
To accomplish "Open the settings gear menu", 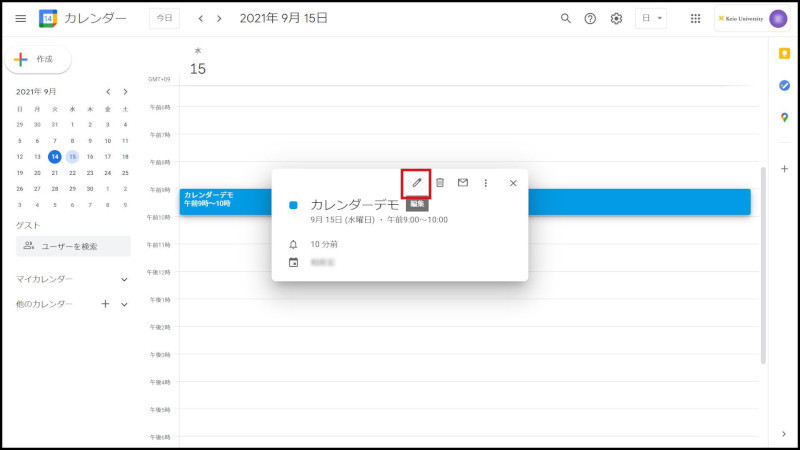I will (616, 18).
